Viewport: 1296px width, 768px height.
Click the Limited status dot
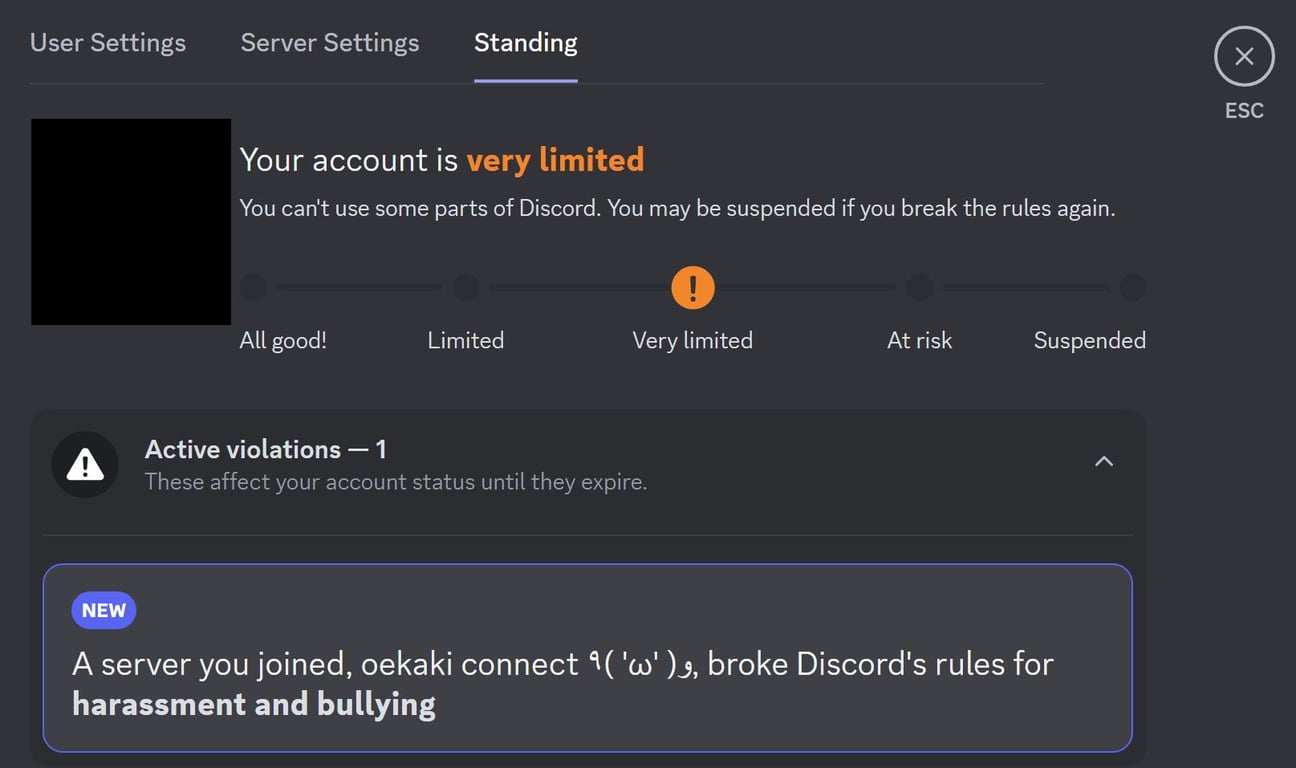(x=466, y=288)
